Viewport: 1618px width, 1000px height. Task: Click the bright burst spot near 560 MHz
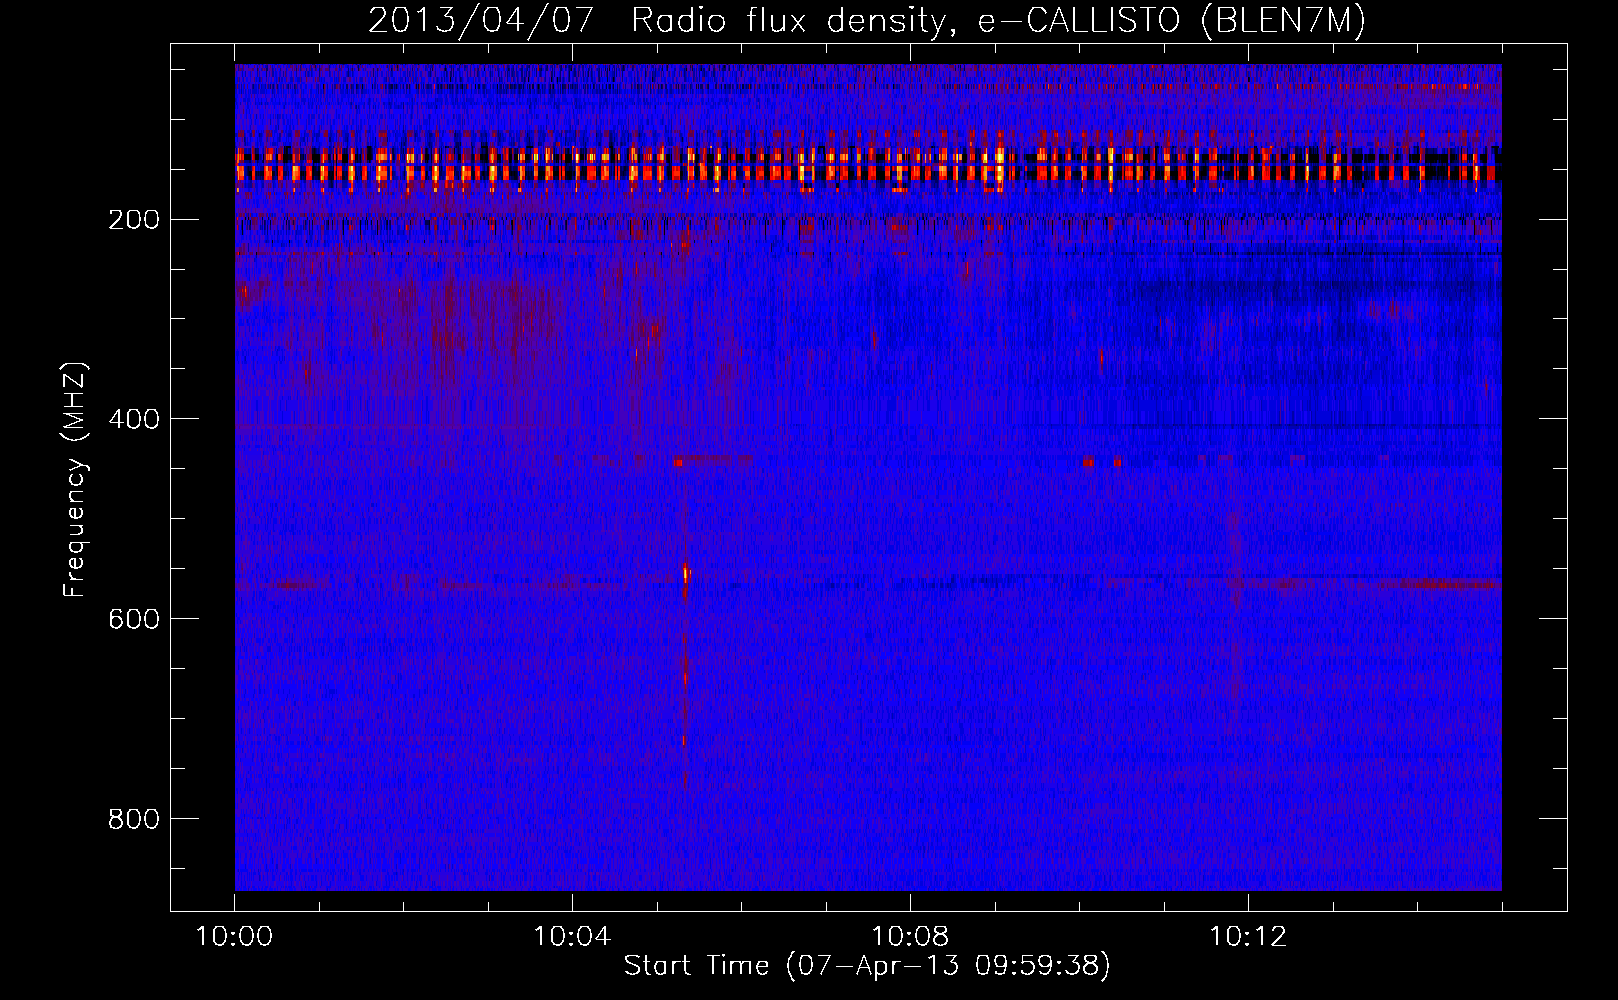pos(686,574)
